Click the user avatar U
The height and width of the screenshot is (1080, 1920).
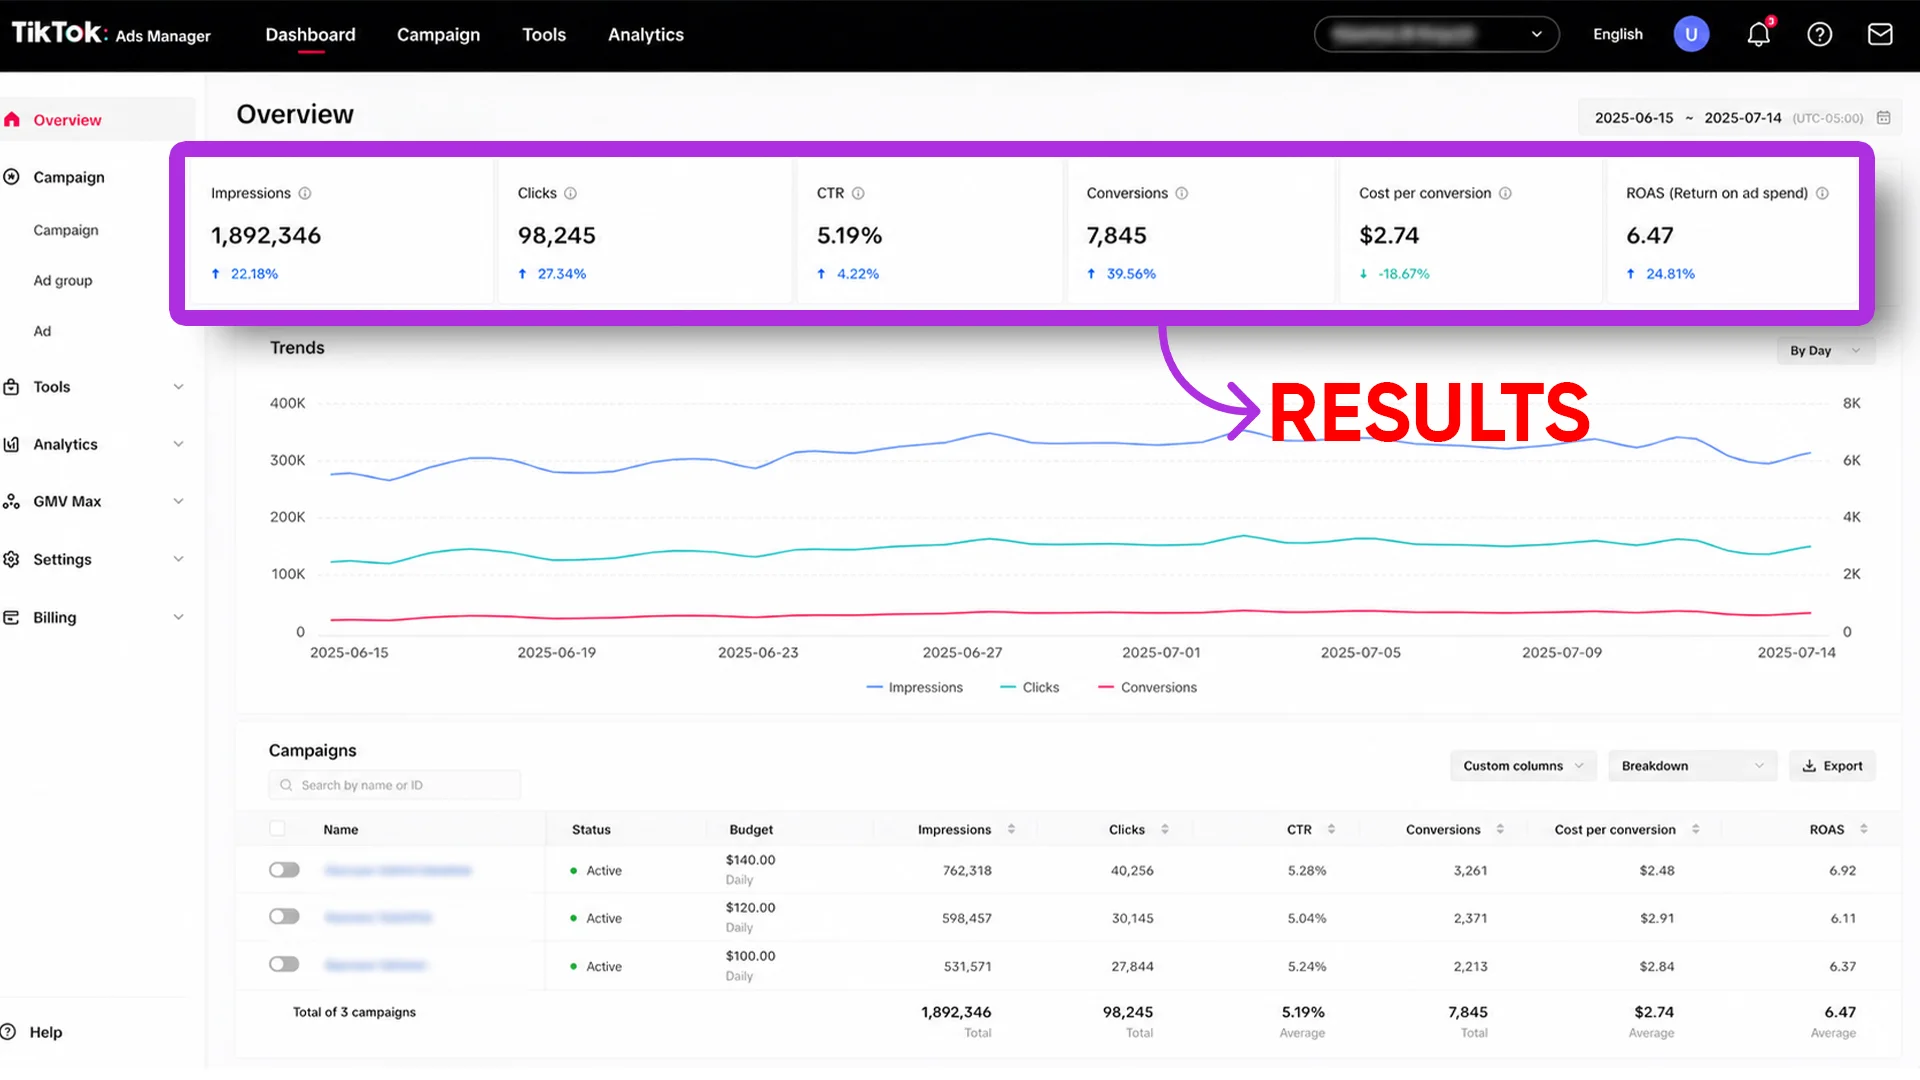click(x=1691, y=34)
